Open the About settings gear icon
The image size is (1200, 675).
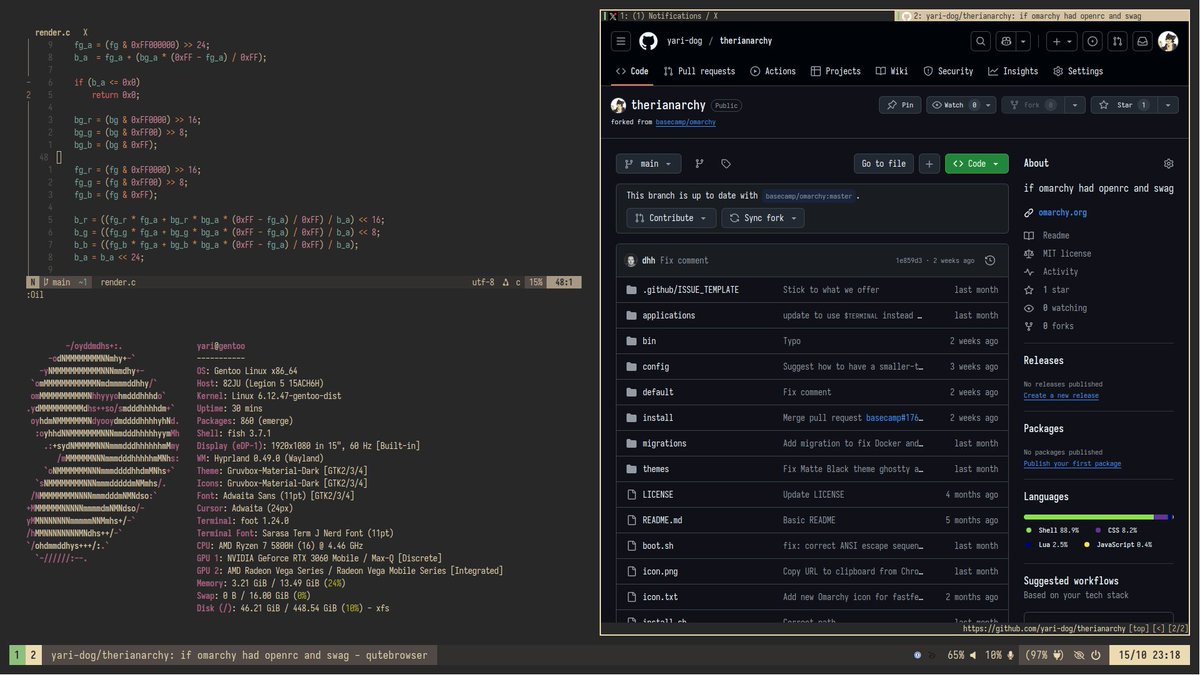pyautogui.click(x=1168, y=163)
